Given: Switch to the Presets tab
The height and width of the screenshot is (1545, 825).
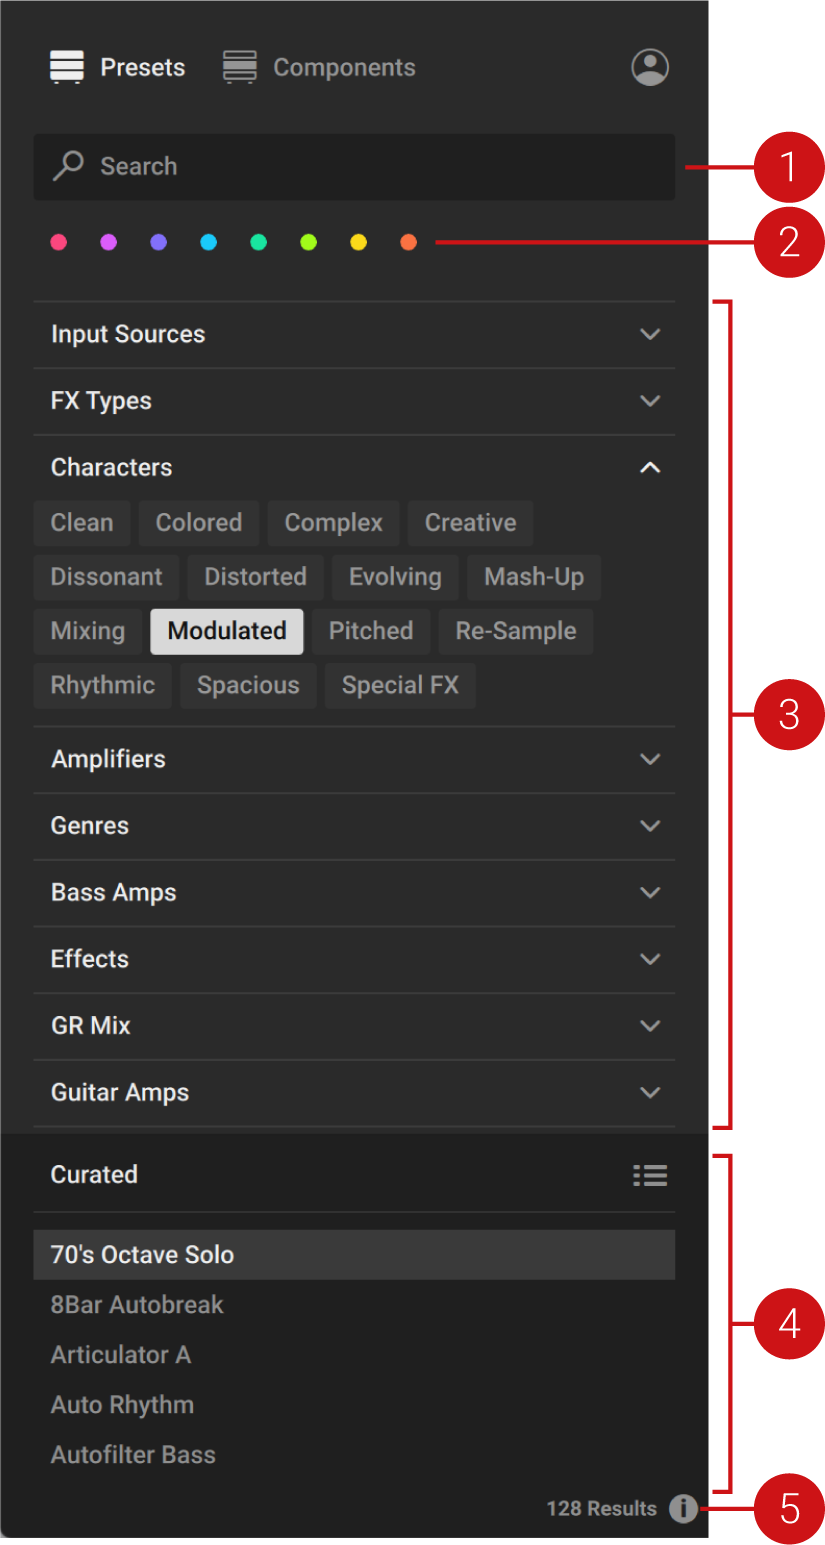Looking at the screenshot, I should 142,67.
